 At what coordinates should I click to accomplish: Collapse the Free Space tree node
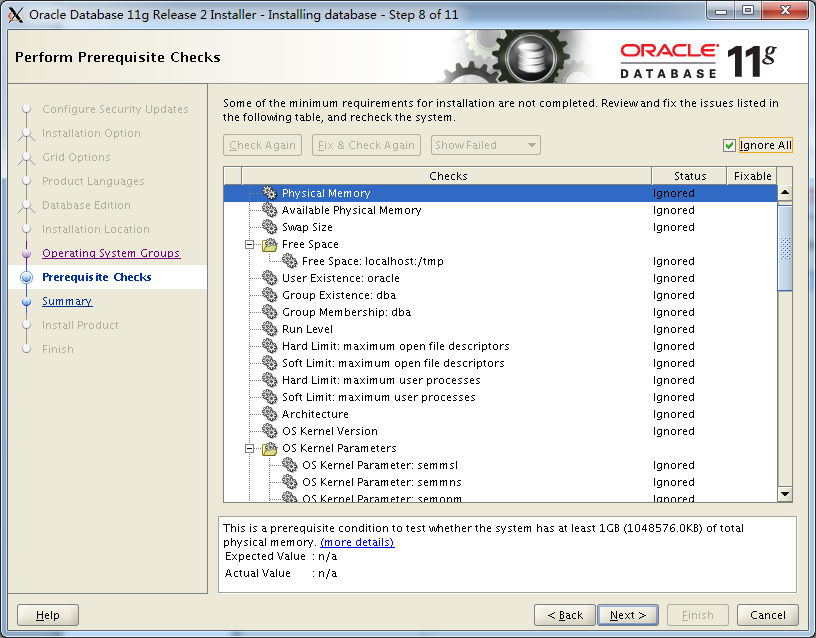coord(250,244)
